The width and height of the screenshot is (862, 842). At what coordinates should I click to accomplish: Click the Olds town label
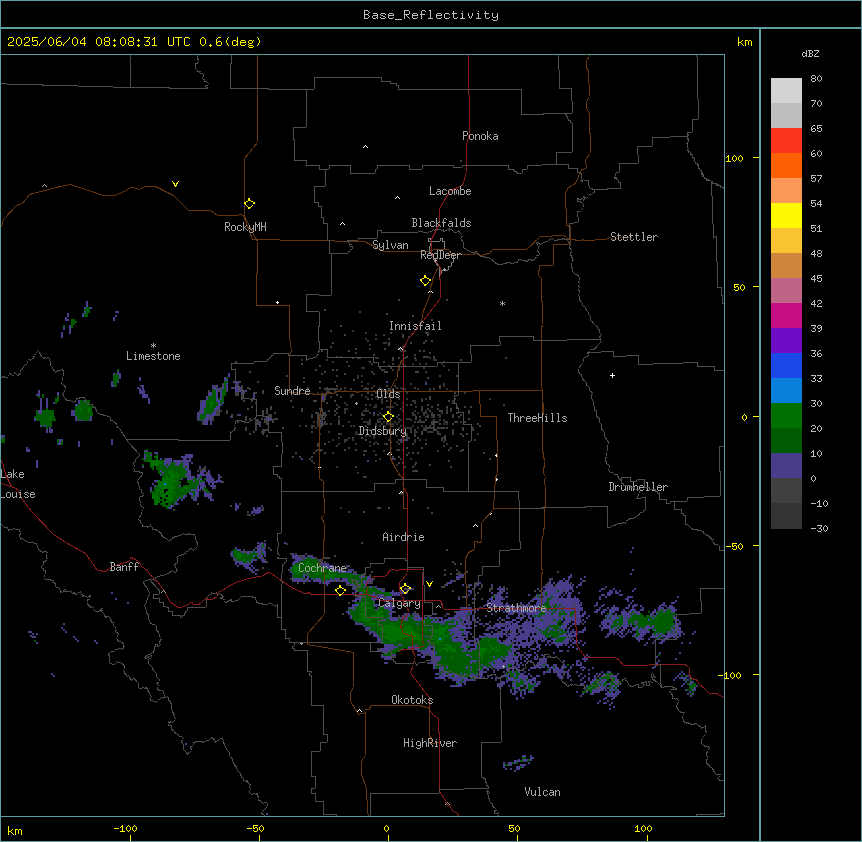[x=388, y=394]
